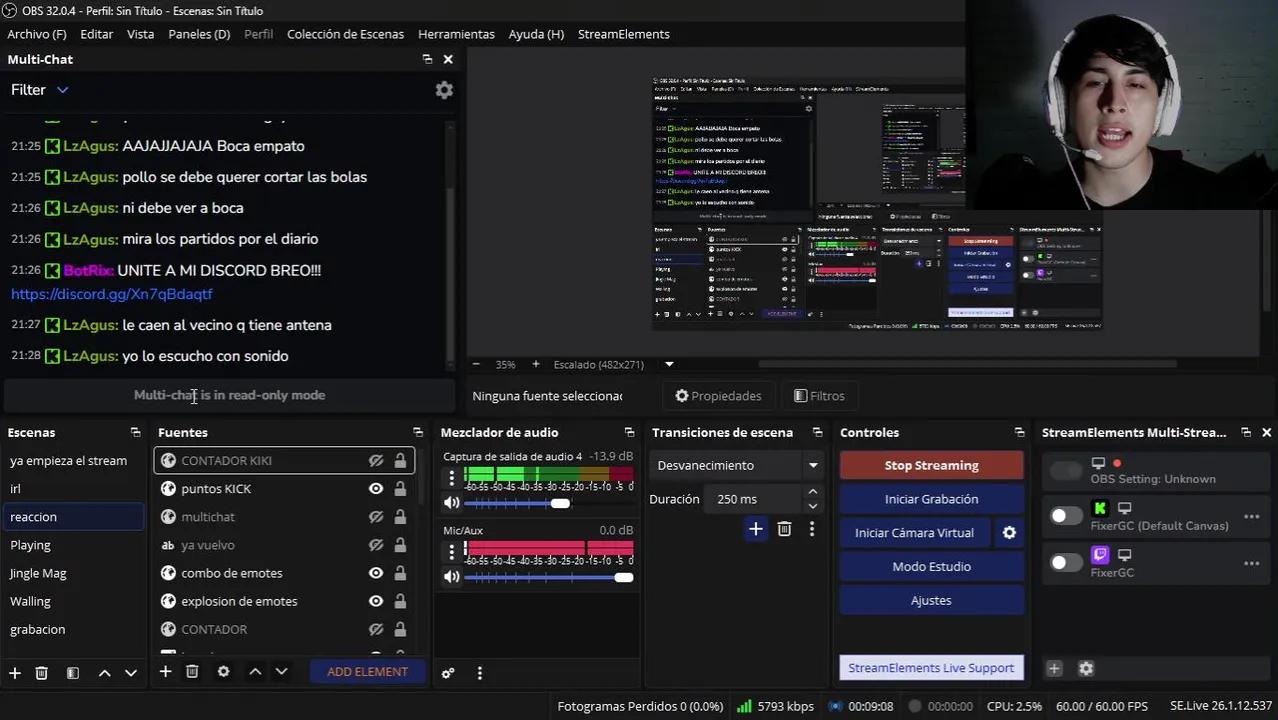
Task: Open Paneles (D) menu
Action: coord(199,34)
